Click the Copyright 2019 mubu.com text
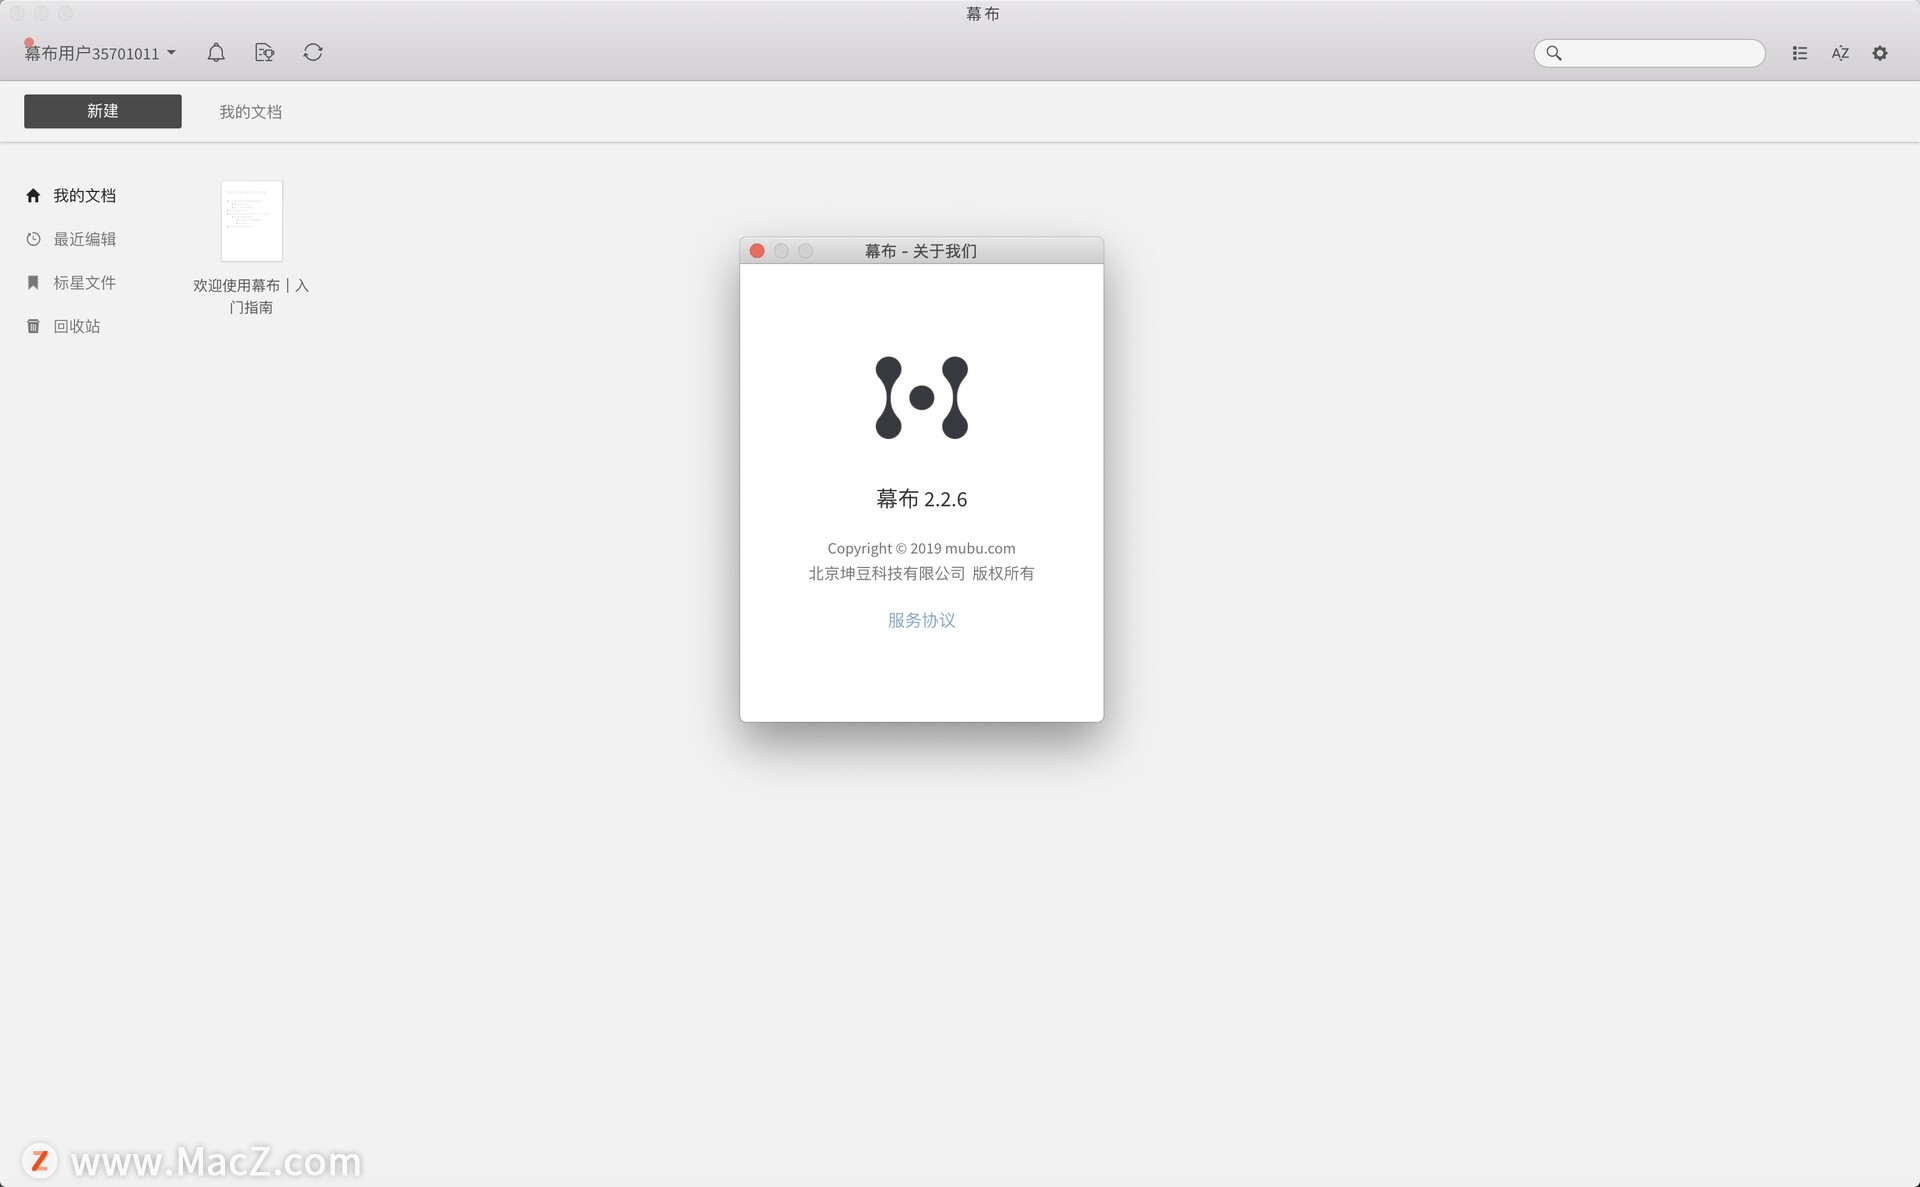 (921, 548)
